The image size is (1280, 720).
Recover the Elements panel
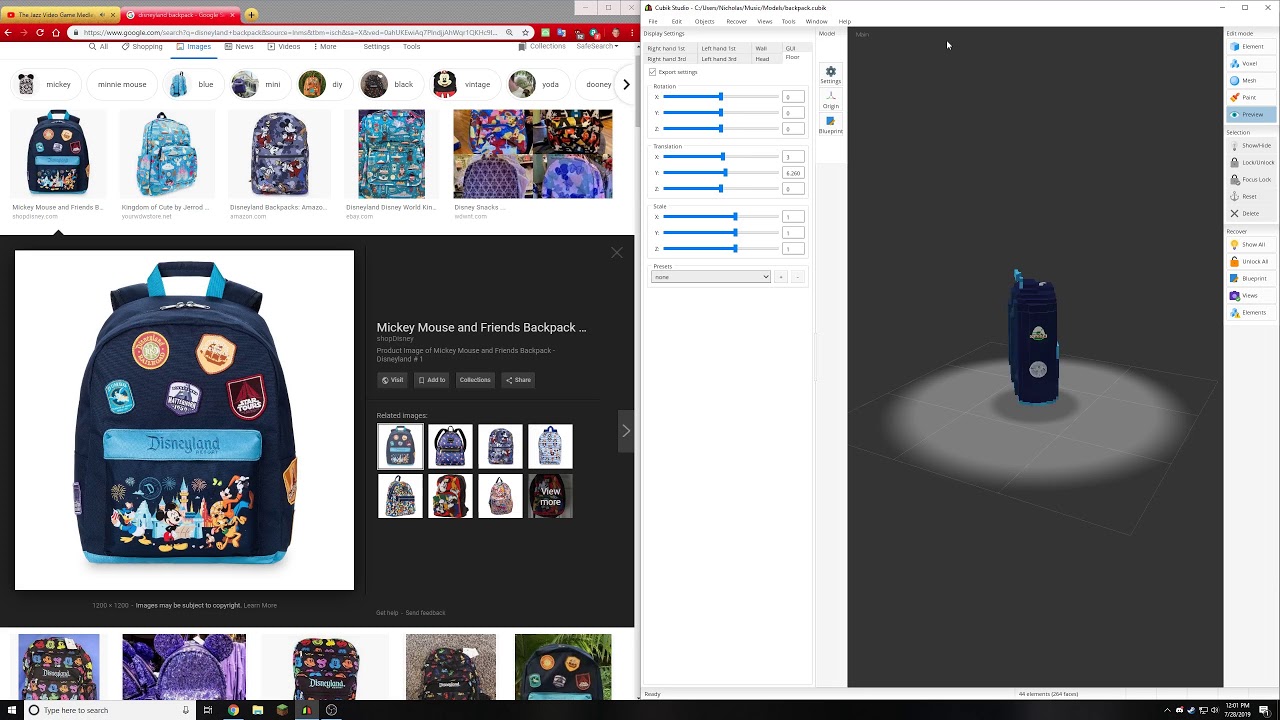pyautogui.click(x=1251, y=313)
